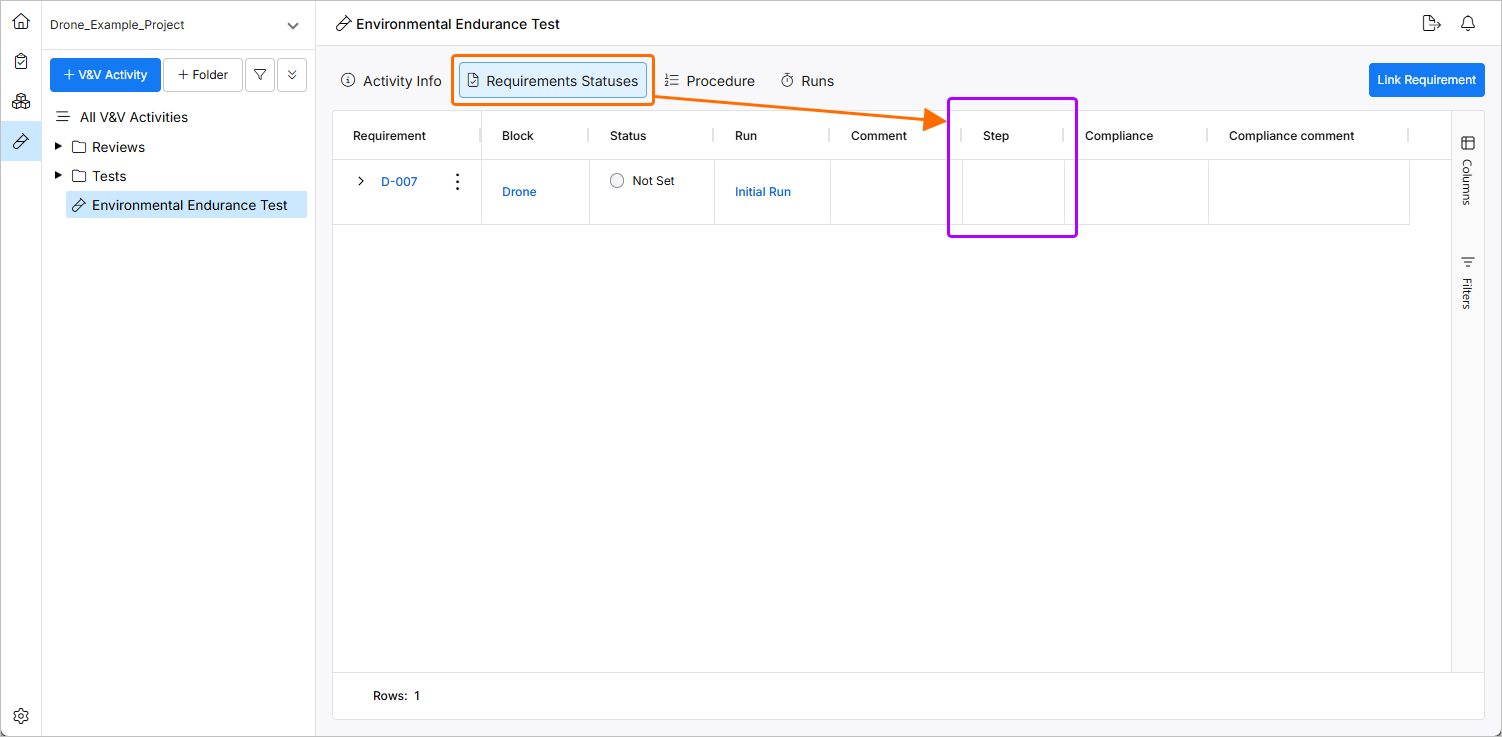Click the Link Requirement button
This screenshot has width=1502, height=737.
(1426, 80)
